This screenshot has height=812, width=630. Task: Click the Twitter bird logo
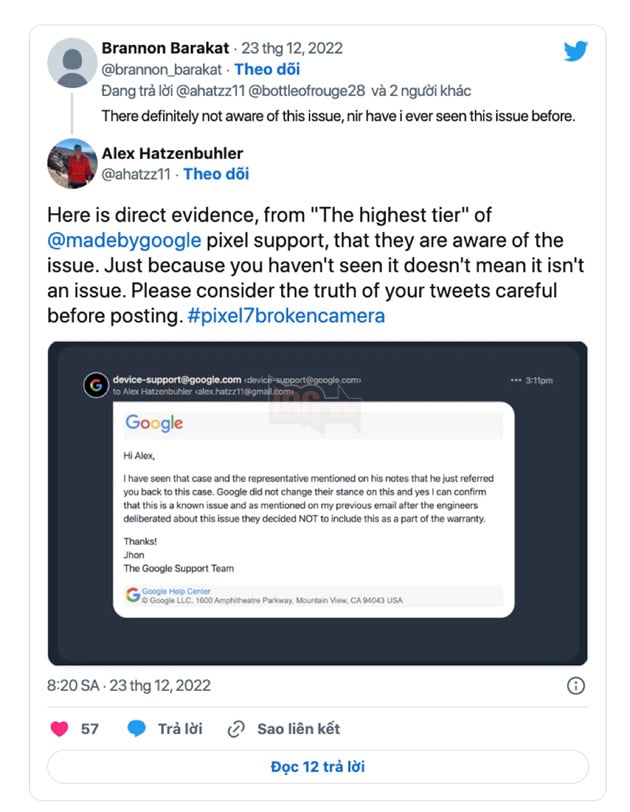click(x=577, y=52)
